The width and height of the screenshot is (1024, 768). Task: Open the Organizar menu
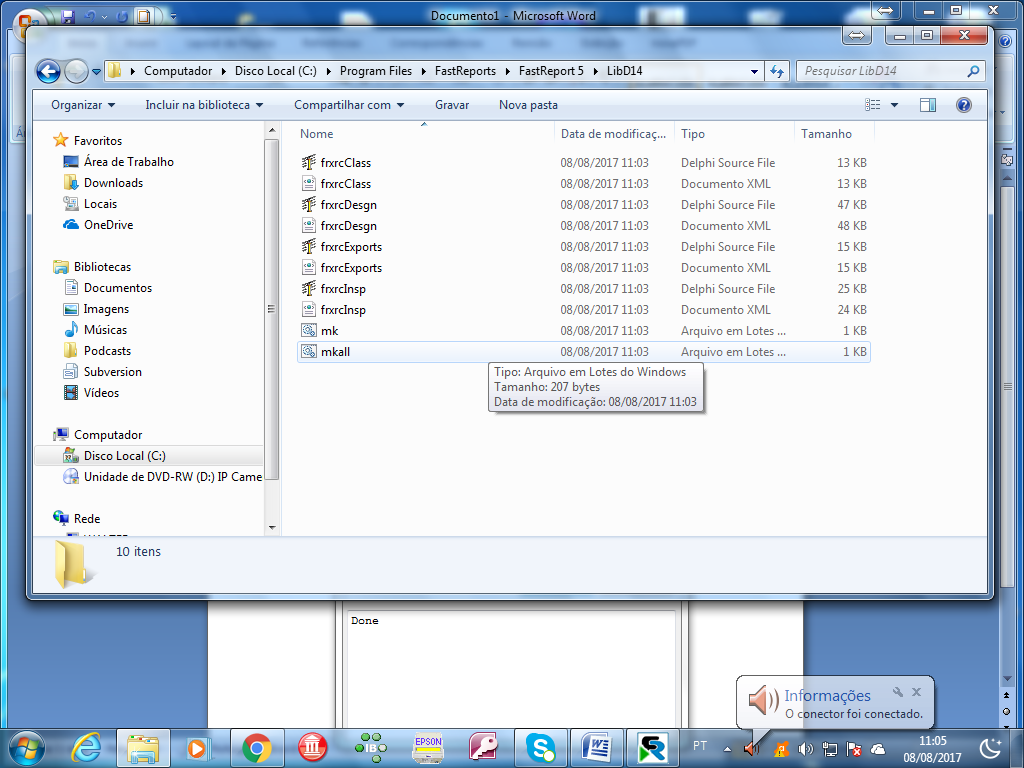(x=83, y=104)
